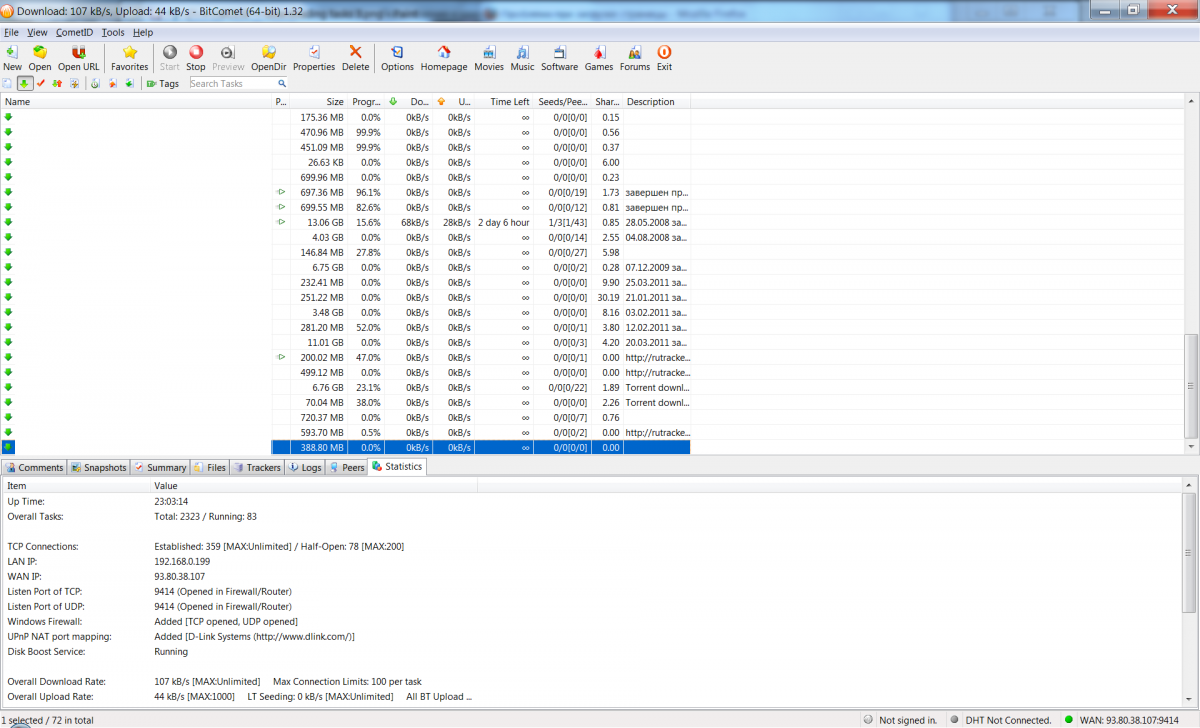Click the Up Time value 23:03:14

tap(171, 502)
